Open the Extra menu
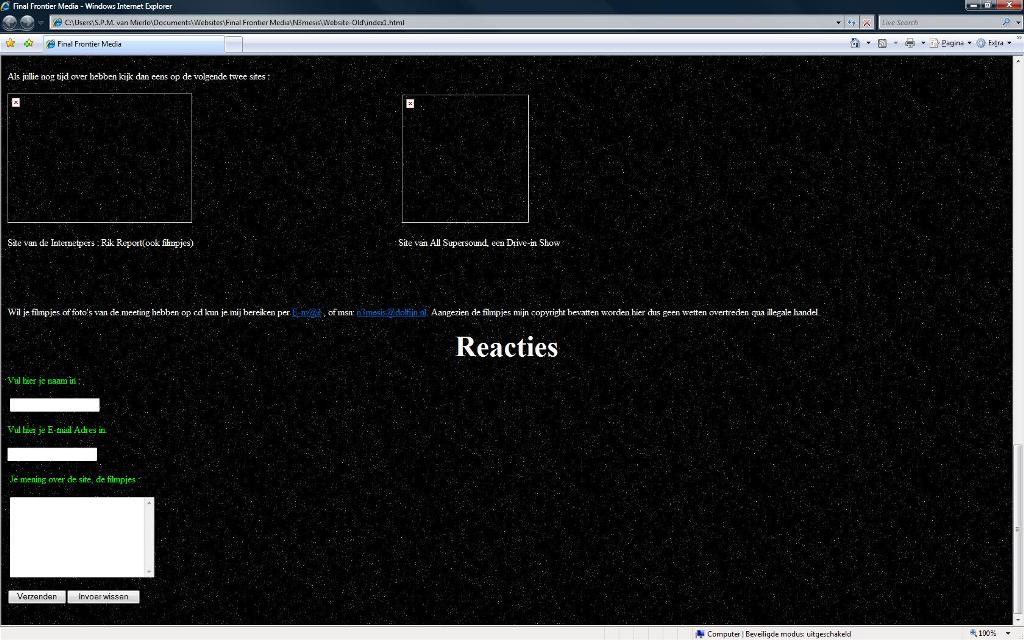The image size is (1024, 640). click(x=994, y=43)
